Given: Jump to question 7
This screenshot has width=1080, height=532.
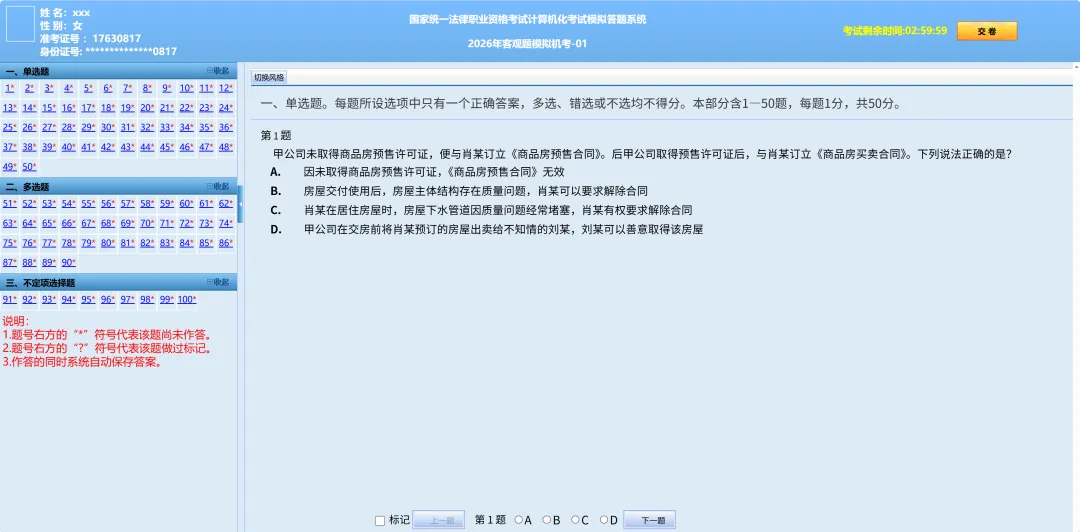Looking at the screenshot, I should tap(127, 88).
